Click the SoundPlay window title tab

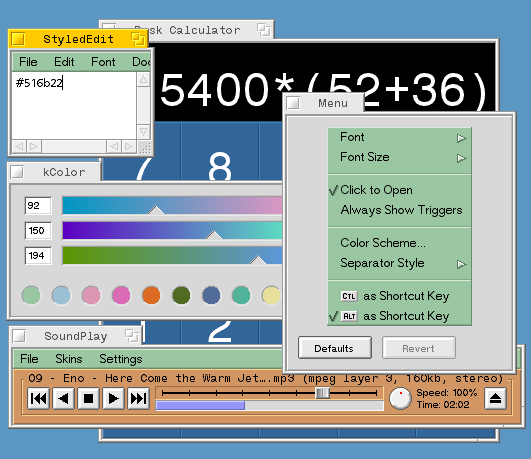(76, 336)
